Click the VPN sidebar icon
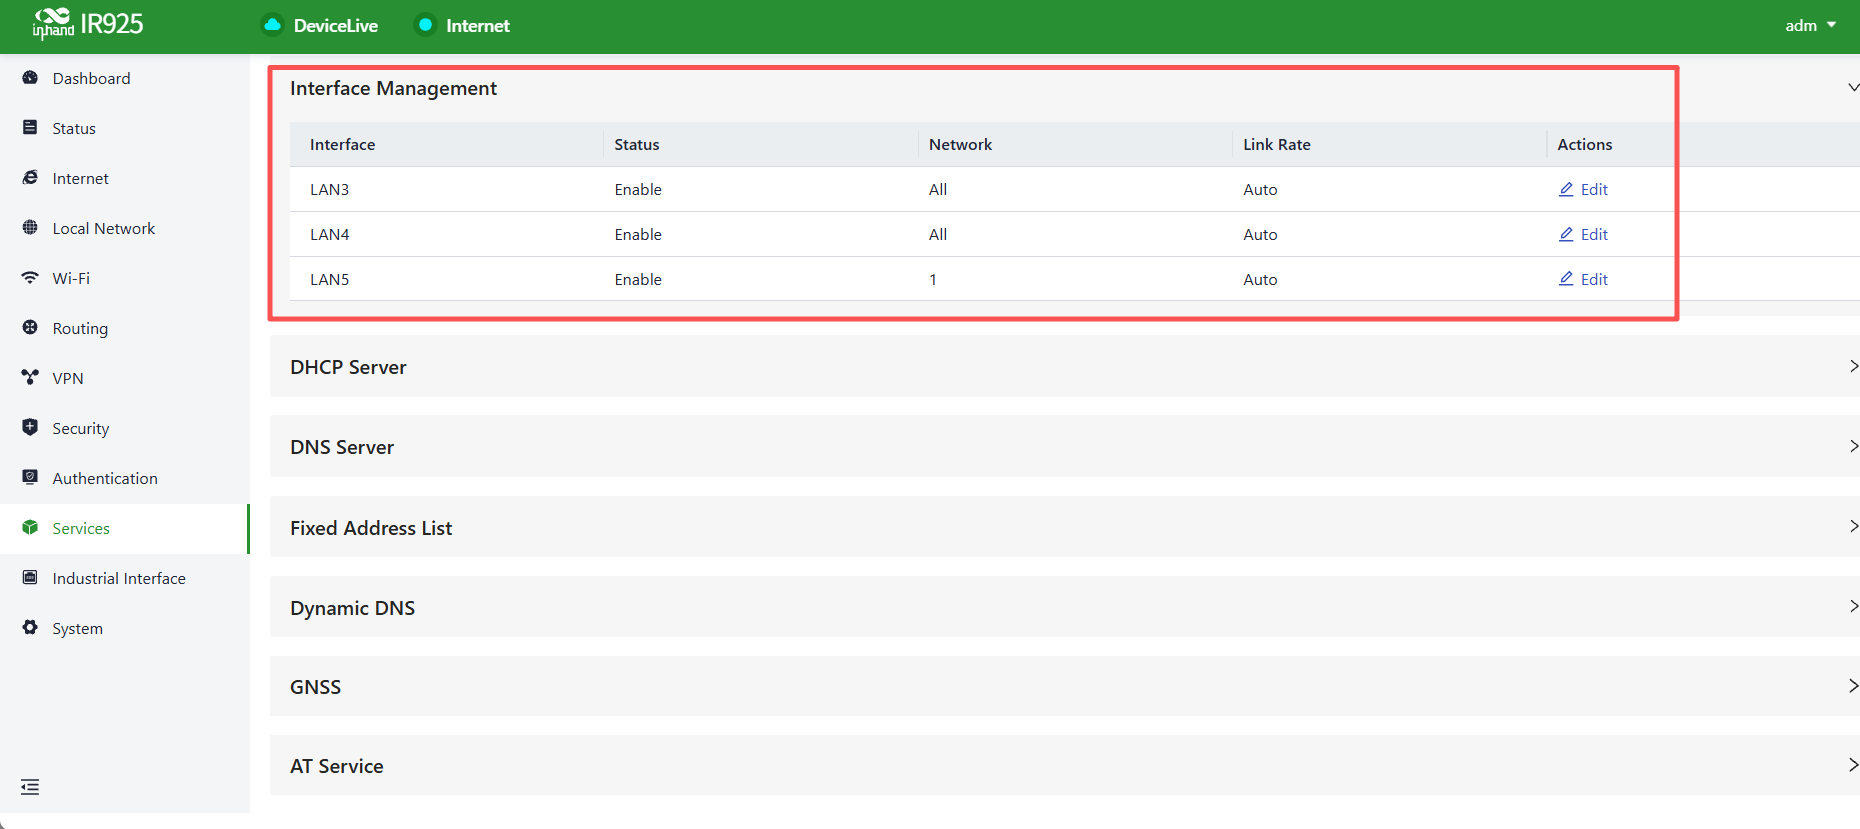This screenshot has width=1860, height=829. pyautogui.click(x=30, y=378)
